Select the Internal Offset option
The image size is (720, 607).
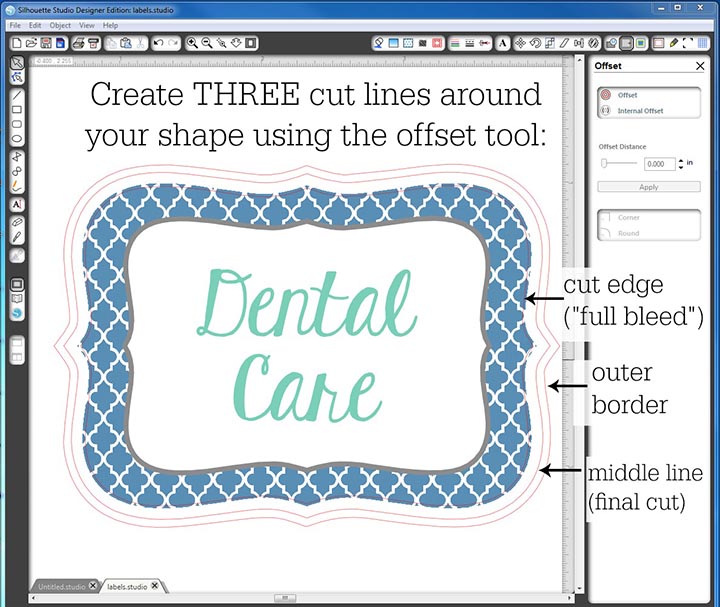[640, 111]
